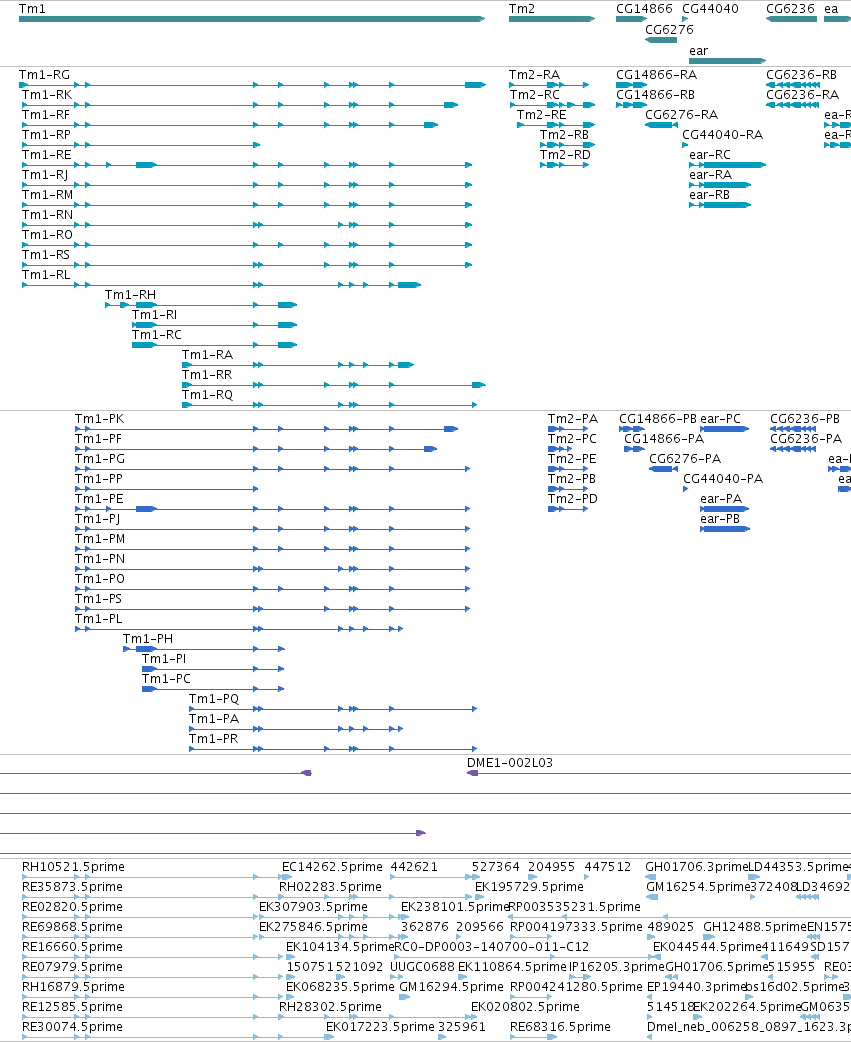The height and width of the screenshot is (1042, 851).
Task: Select transcript Tm1-RS
Action: pyautogui.click(x=247, y=264)
